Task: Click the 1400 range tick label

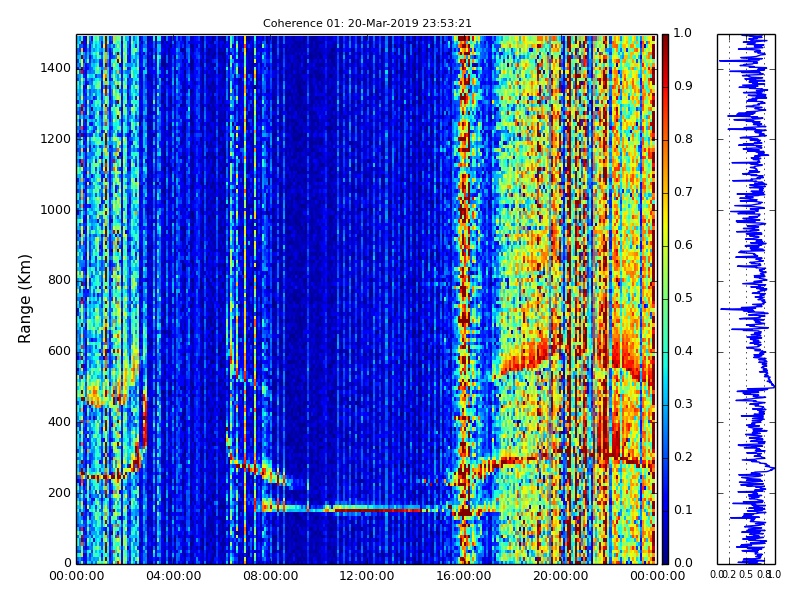Action: (x=56, y=68)
